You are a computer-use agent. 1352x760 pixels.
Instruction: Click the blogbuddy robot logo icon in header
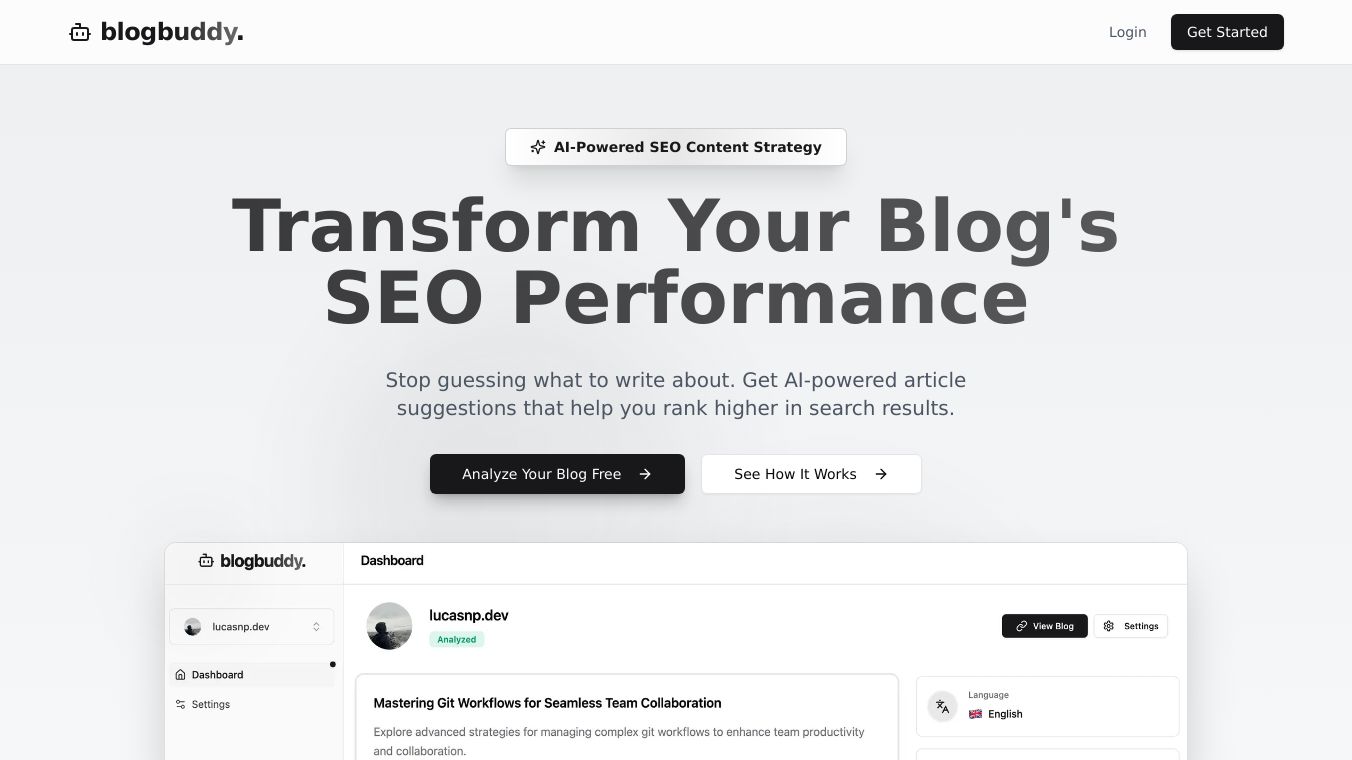pos(80,33)
